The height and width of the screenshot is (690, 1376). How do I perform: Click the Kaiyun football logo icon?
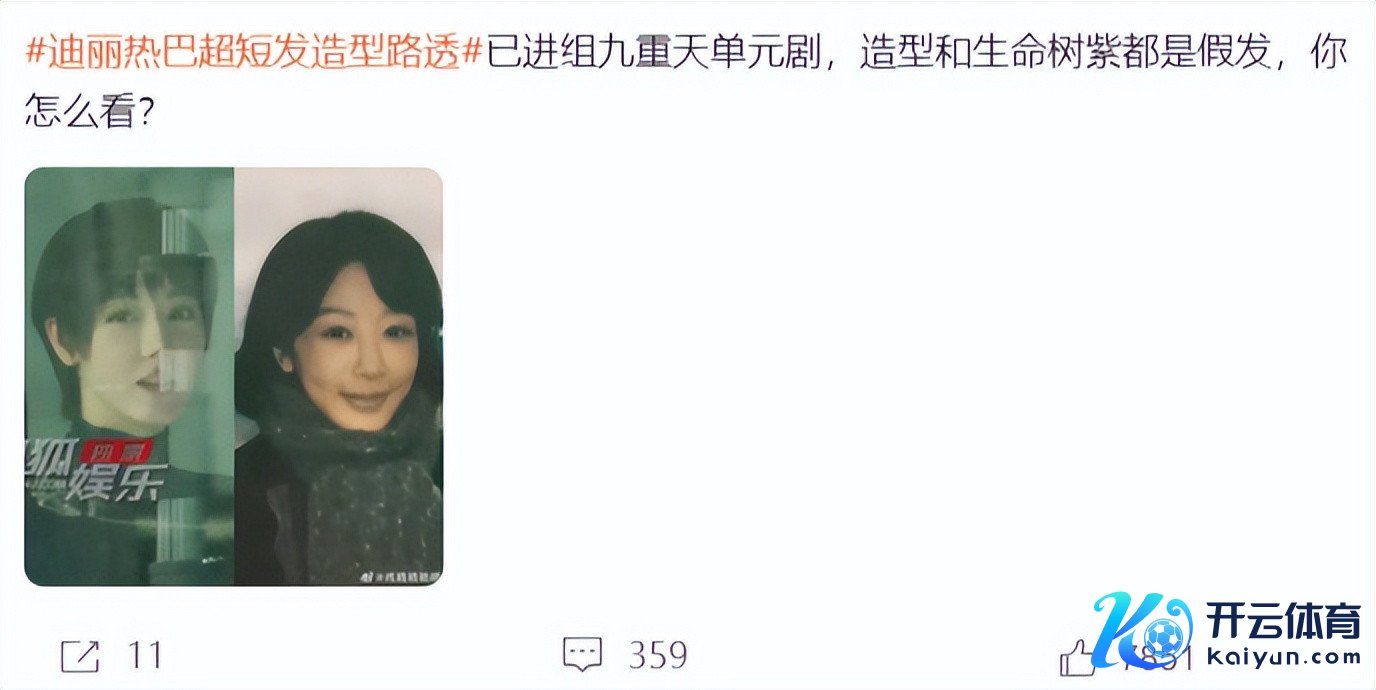1143,630
